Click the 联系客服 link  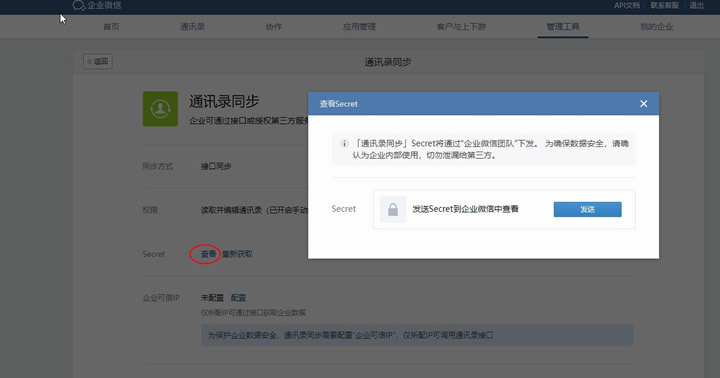point(664,6)
